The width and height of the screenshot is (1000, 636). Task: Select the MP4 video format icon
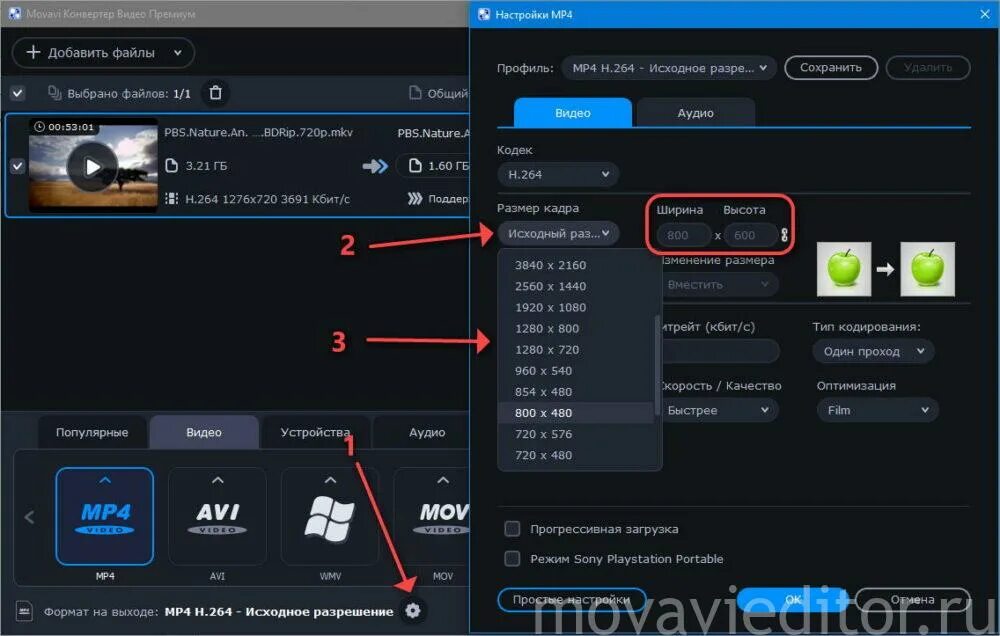[105, 517]
